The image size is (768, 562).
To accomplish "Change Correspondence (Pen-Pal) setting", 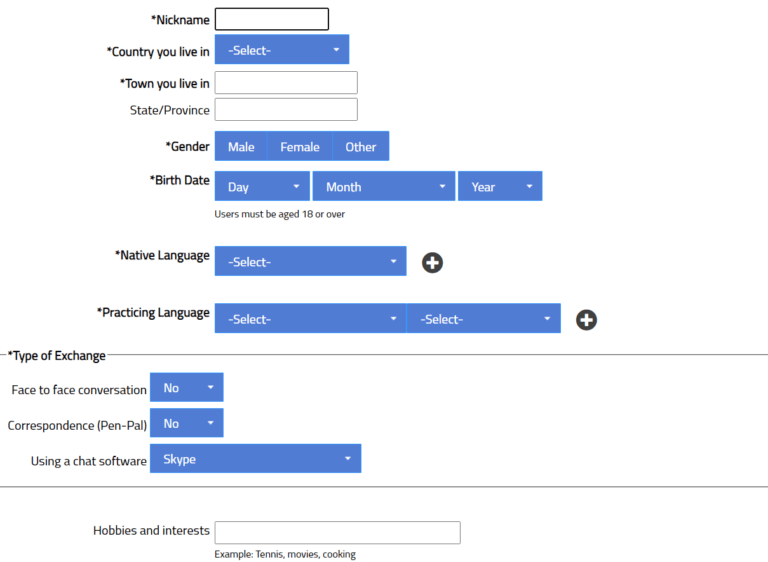I will click(x=187, y=424).
